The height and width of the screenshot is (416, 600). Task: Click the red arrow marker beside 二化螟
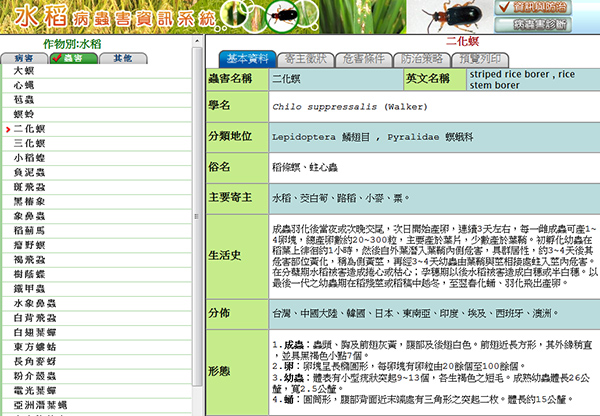(8, 130)
